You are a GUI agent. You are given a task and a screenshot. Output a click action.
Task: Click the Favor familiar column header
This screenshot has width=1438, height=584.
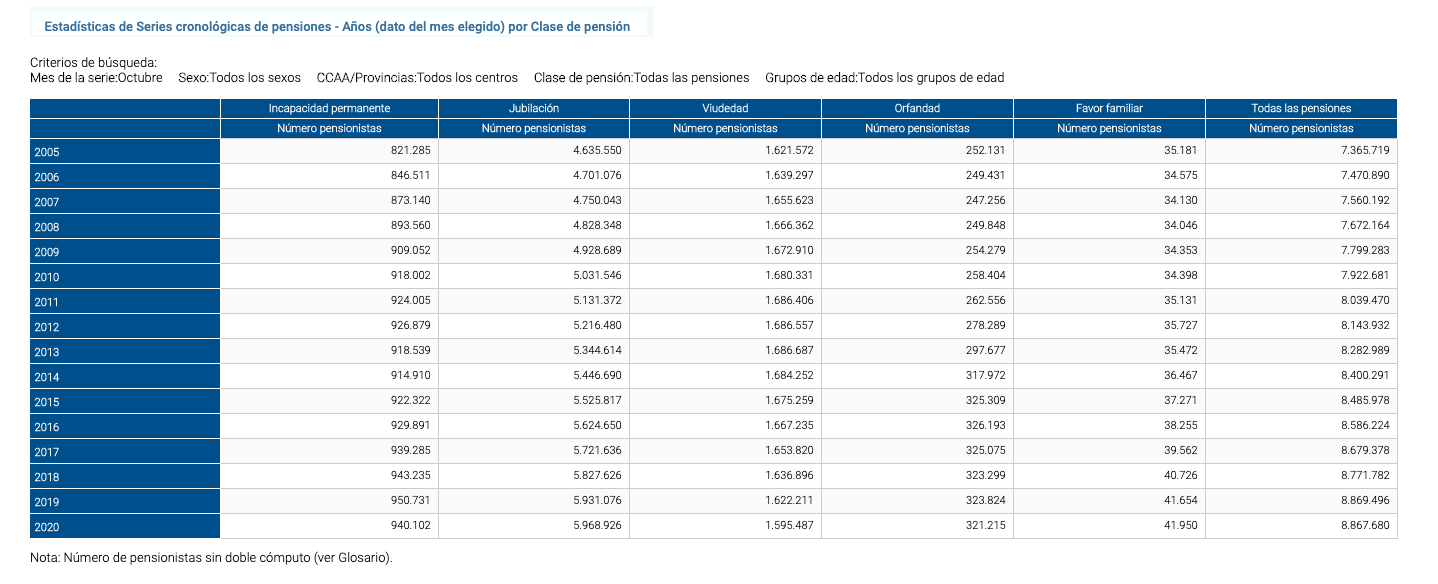1109,108
